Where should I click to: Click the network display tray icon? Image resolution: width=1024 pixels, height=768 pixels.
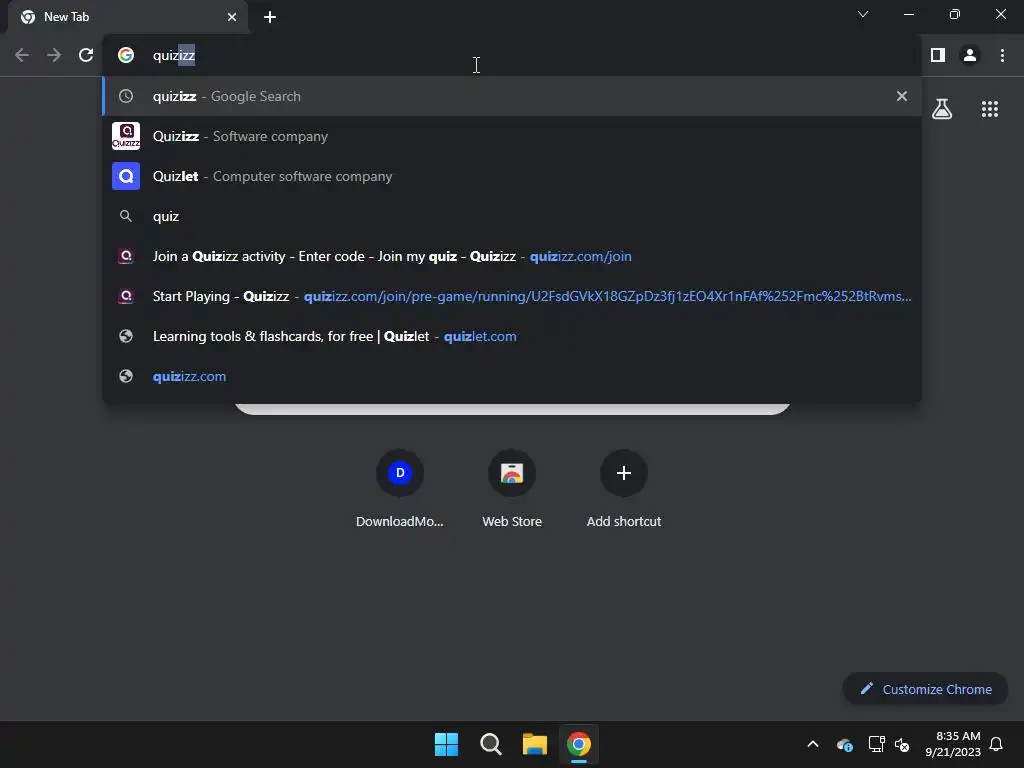click(x=876, y=744)
